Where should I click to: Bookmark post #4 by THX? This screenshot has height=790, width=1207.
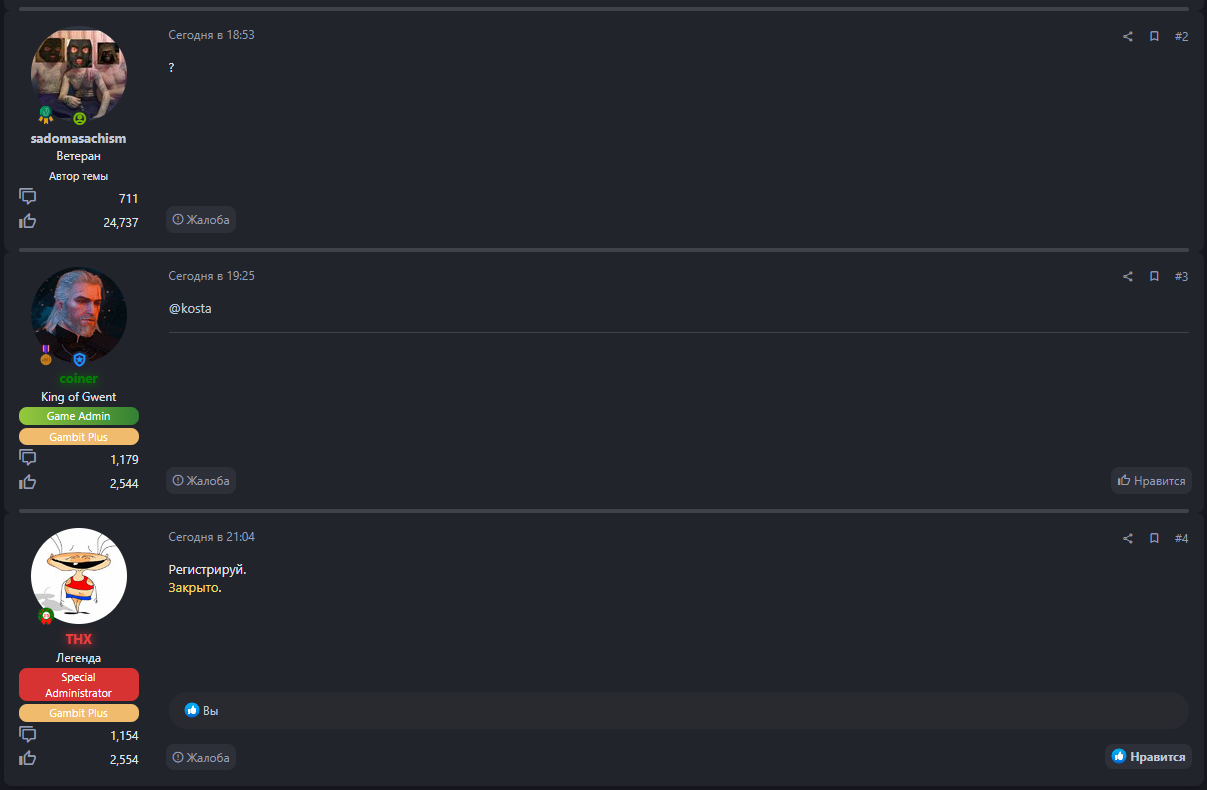(x=1154, y=539)
